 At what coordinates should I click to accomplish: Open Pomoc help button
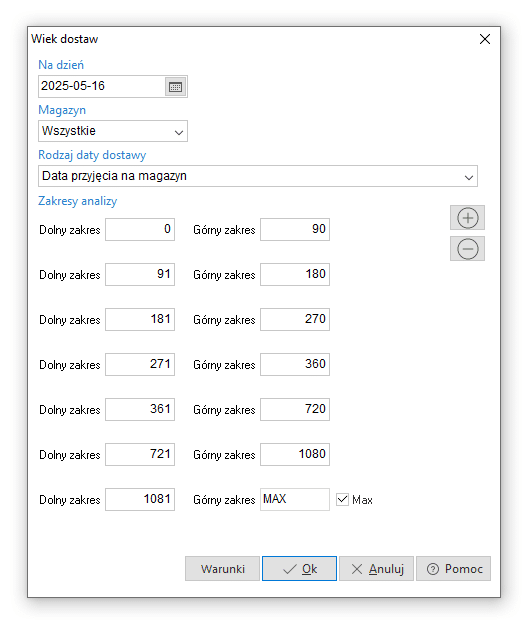pyautogui.click(x=454, y=569)
